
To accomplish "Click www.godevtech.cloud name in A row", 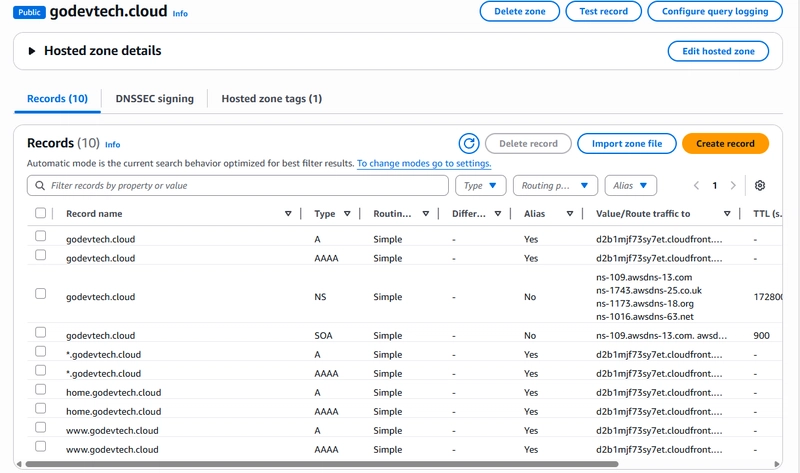I will pos(112,431).
